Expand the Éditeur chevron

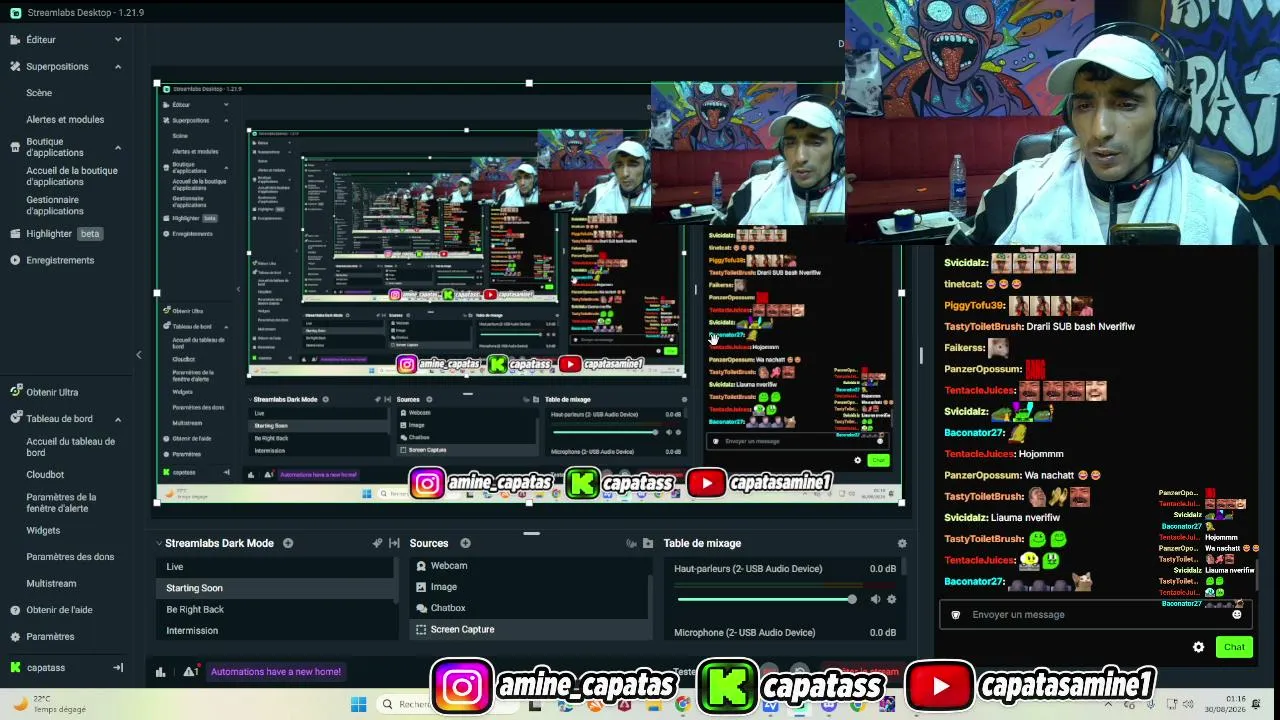coord(118,39)
